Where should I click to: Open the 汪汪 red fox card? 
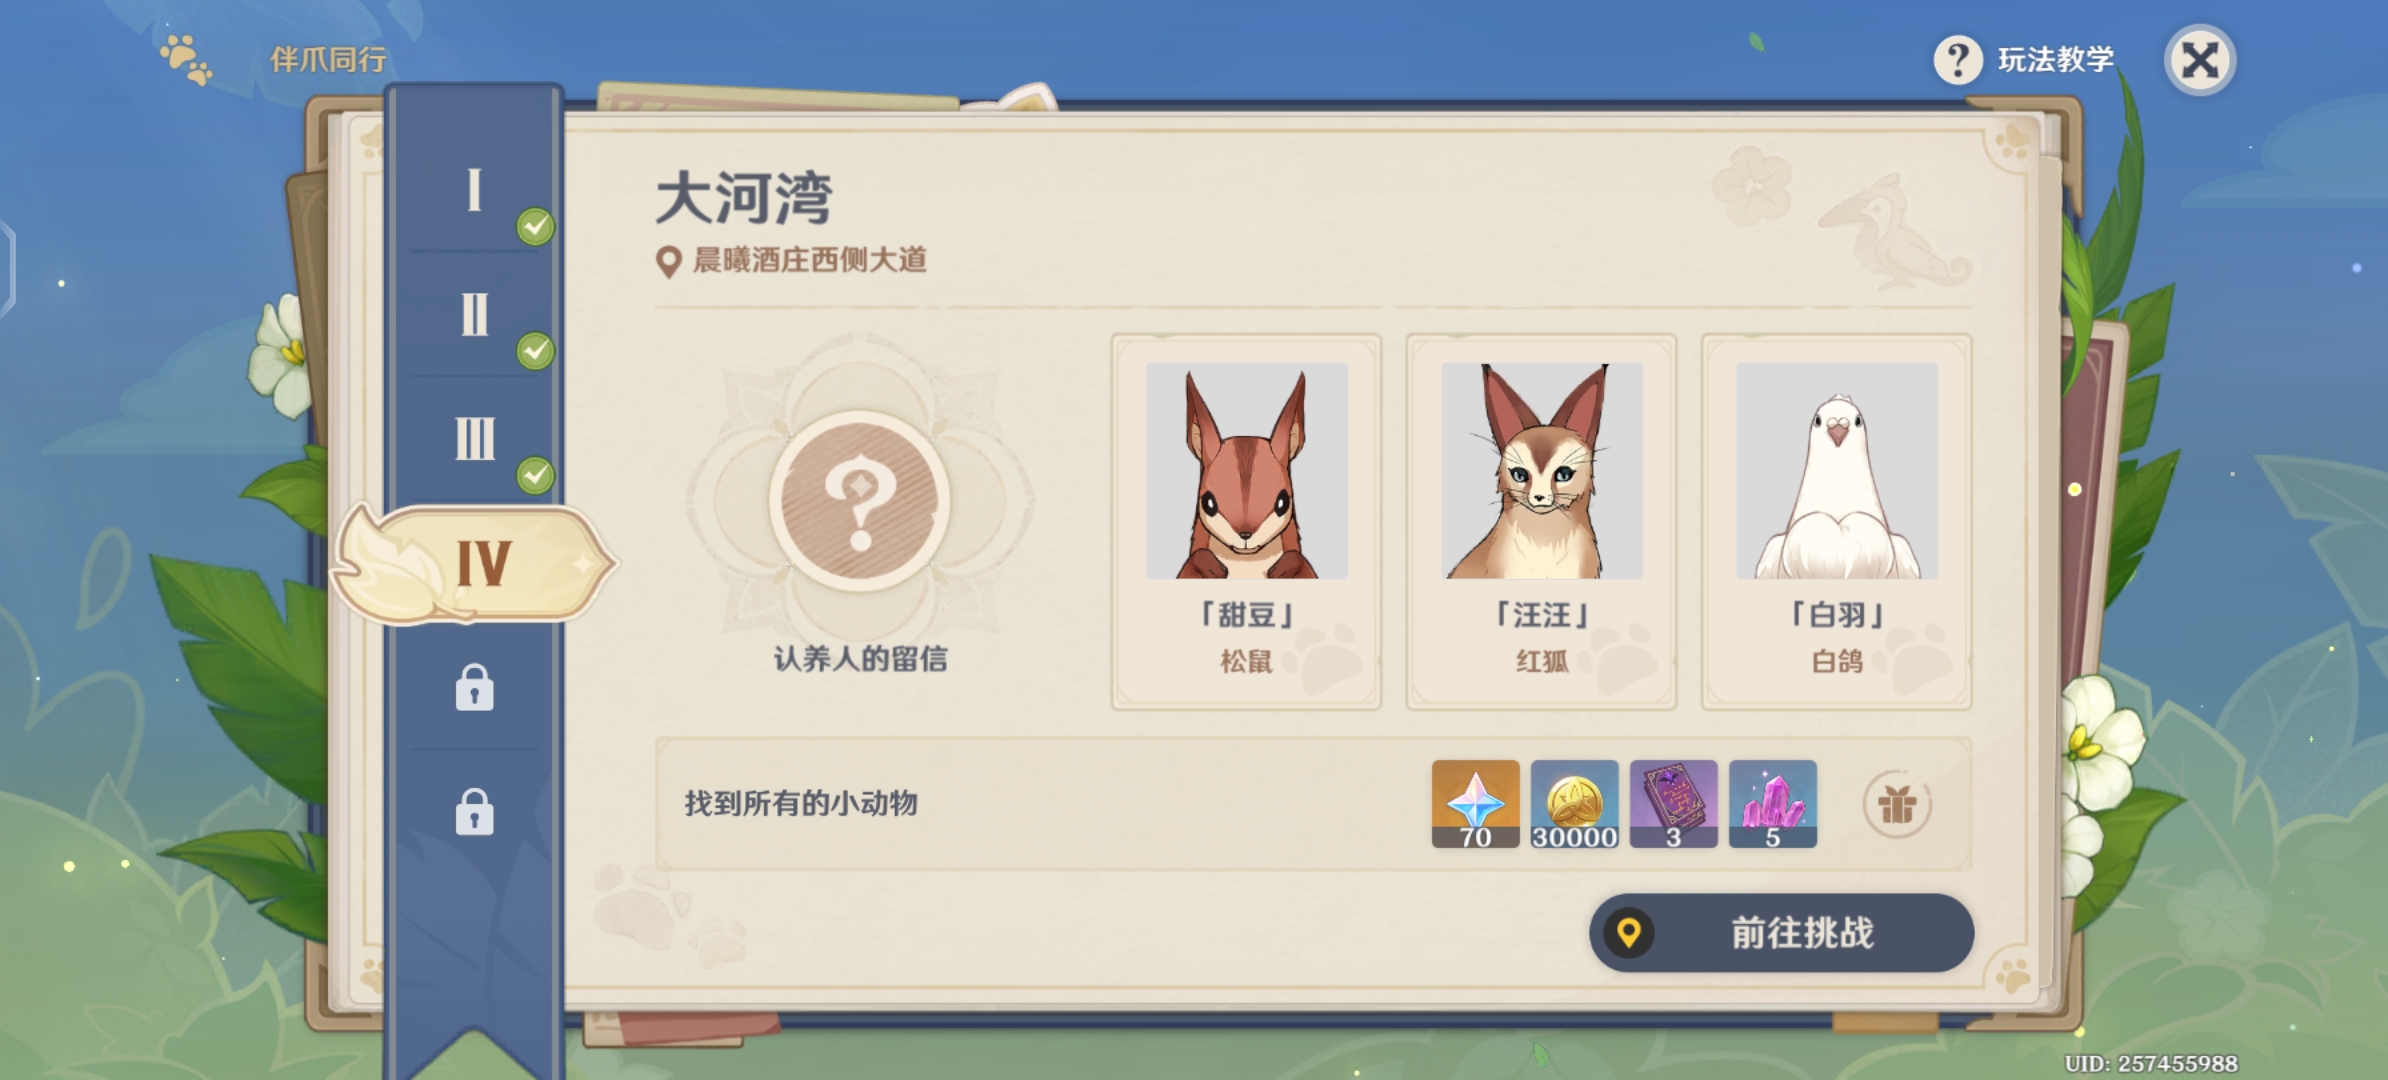[1541, 522]
